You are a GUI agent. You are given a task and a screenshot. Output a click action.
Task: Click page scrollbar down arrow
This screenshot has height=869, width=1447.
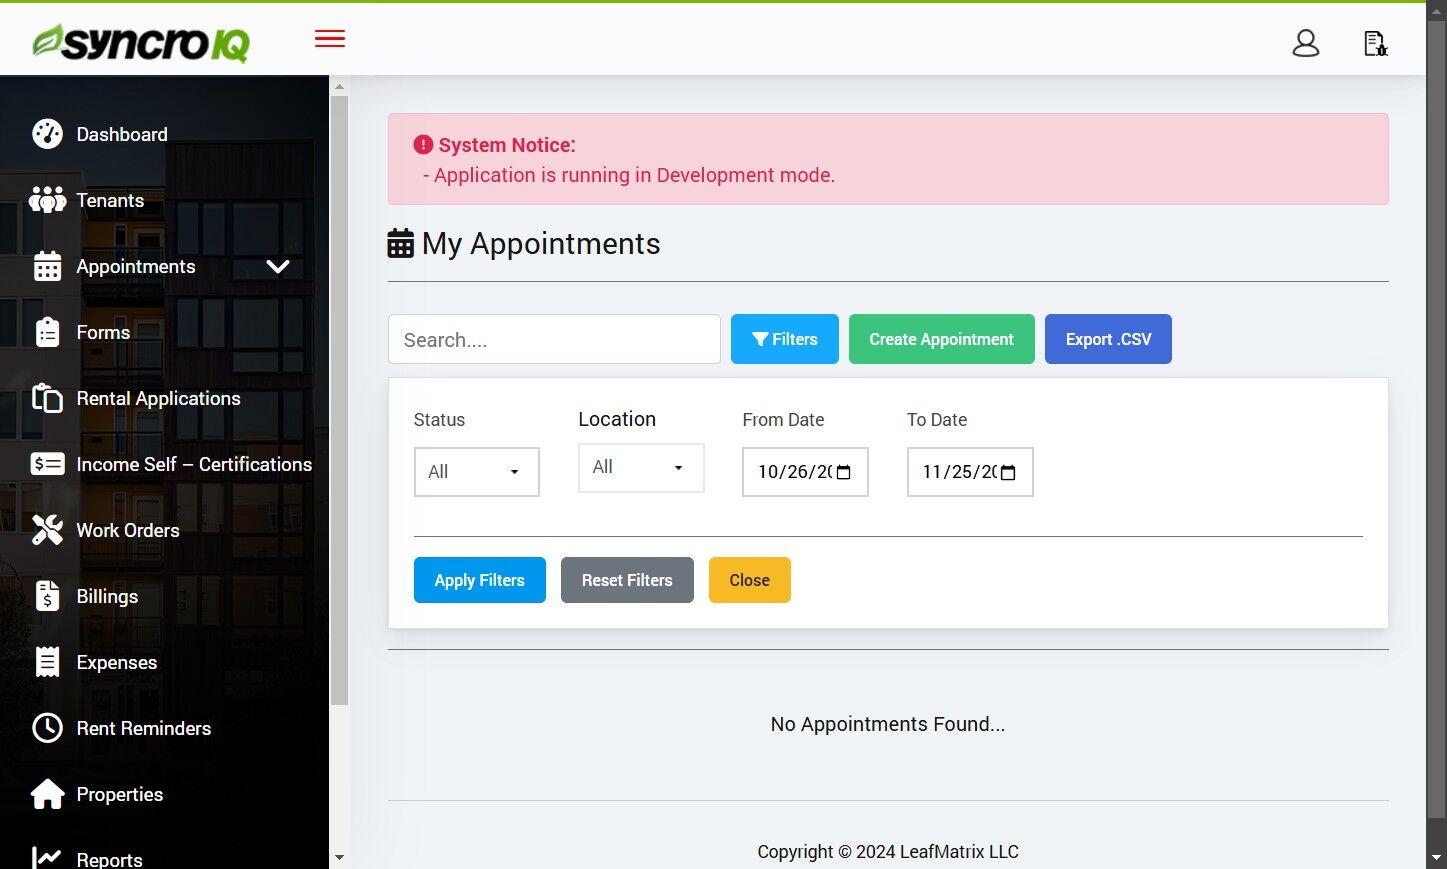(x=1437, y=857)
